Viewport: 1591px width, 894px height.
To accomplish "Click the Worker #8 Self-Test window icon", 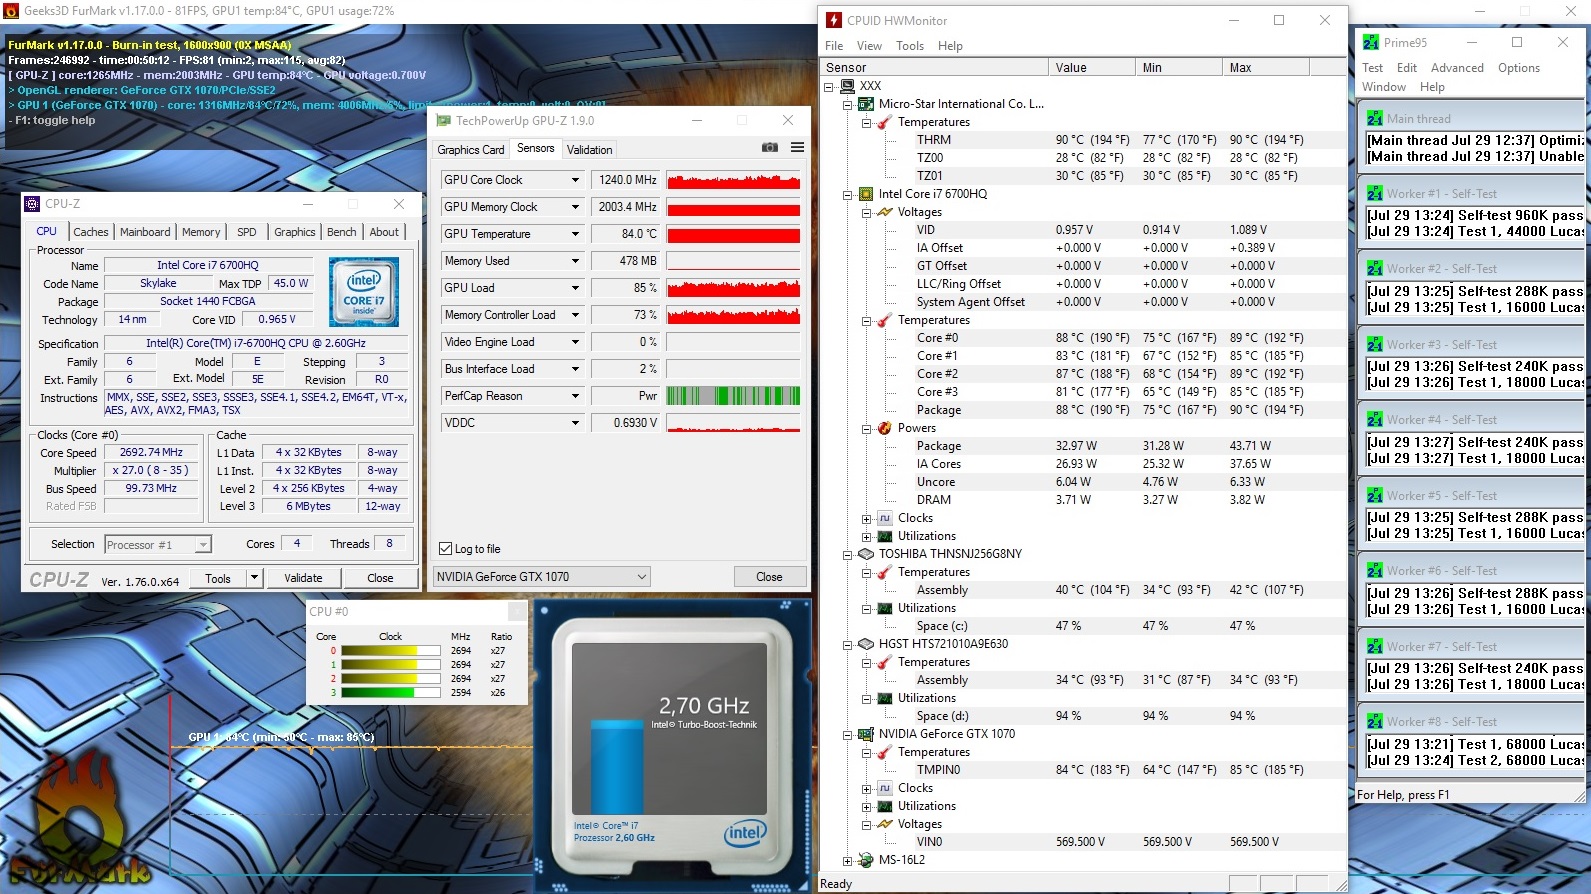I will point(1375,721).
